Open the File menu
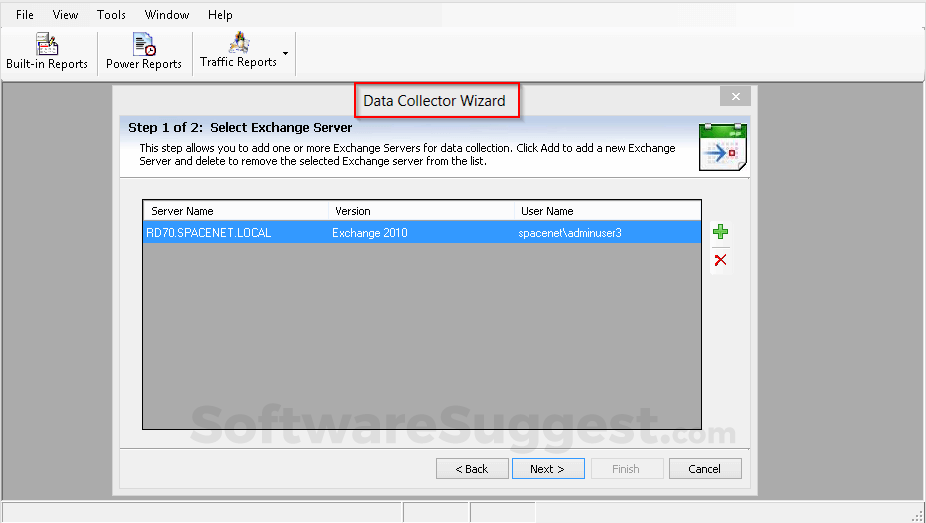Viewport: 926px width, 523px height. (25, 15)
